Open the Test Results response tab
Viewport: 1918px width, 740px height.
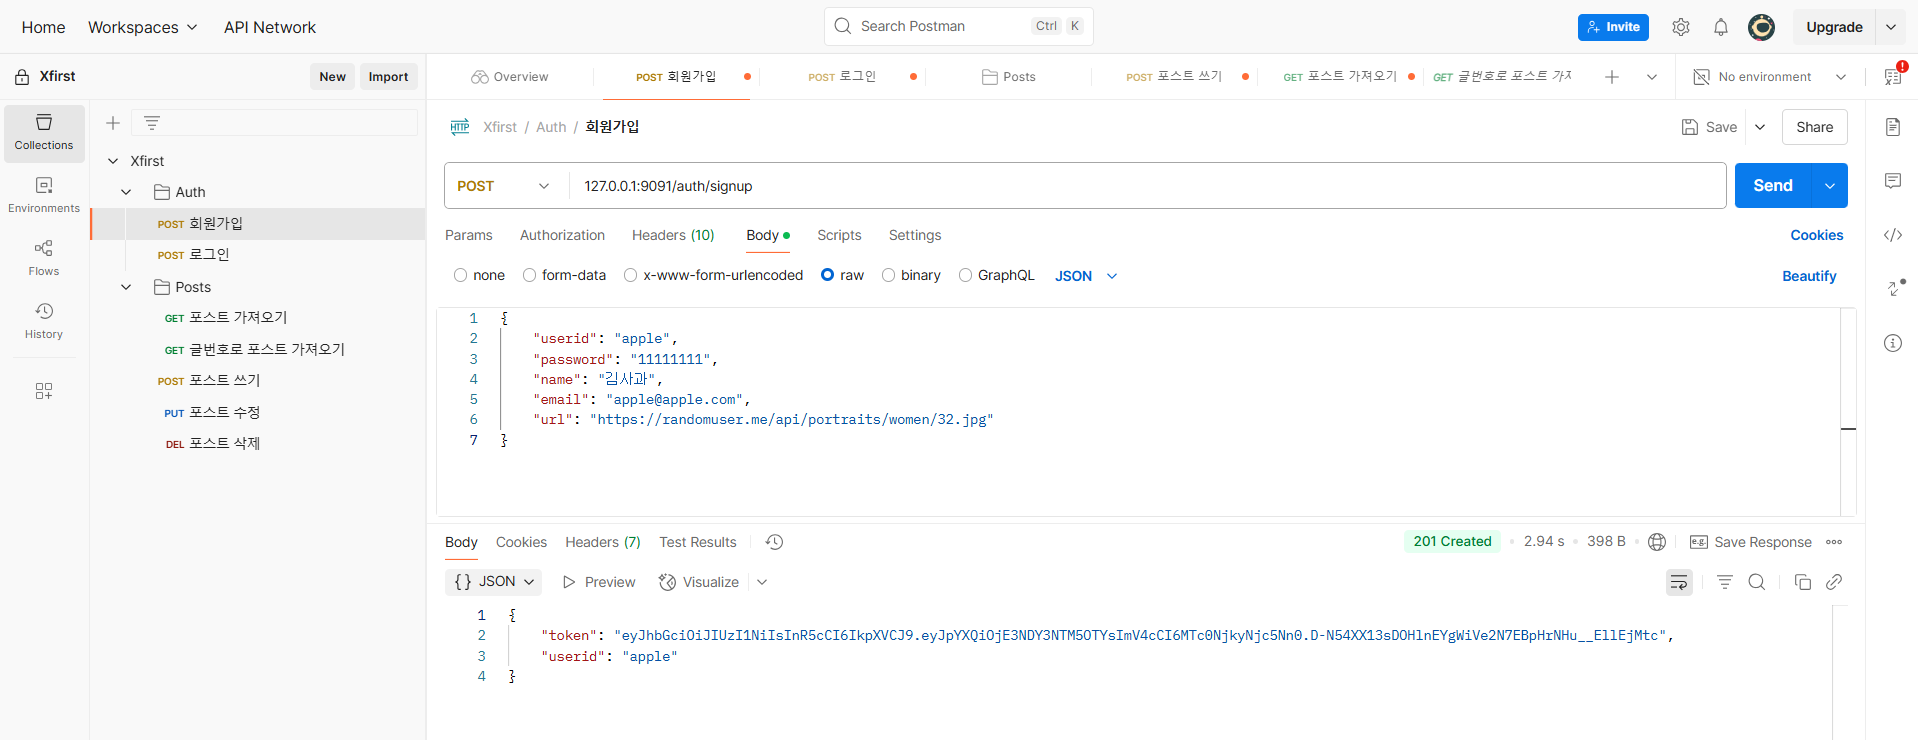pos(697,542)
